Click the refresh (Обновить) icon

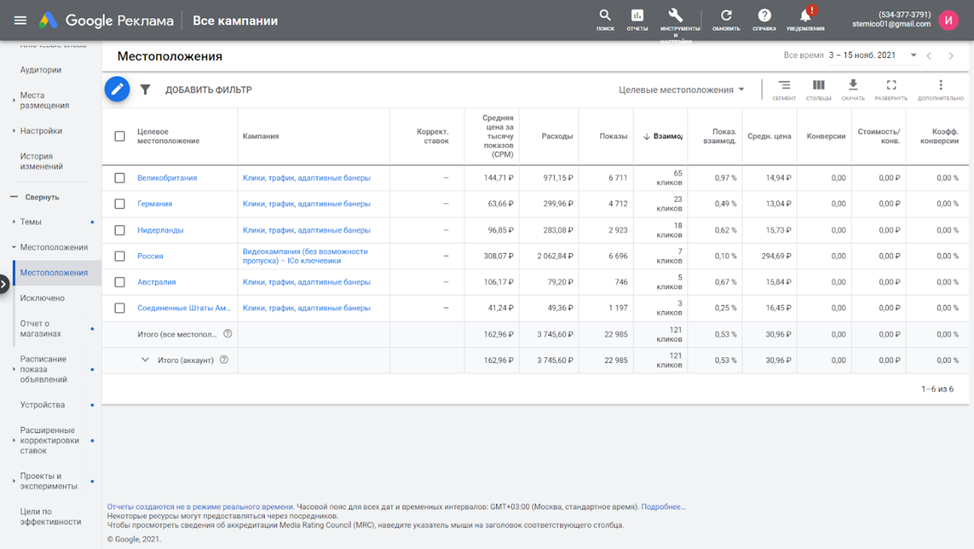click(x=726, y=16)
